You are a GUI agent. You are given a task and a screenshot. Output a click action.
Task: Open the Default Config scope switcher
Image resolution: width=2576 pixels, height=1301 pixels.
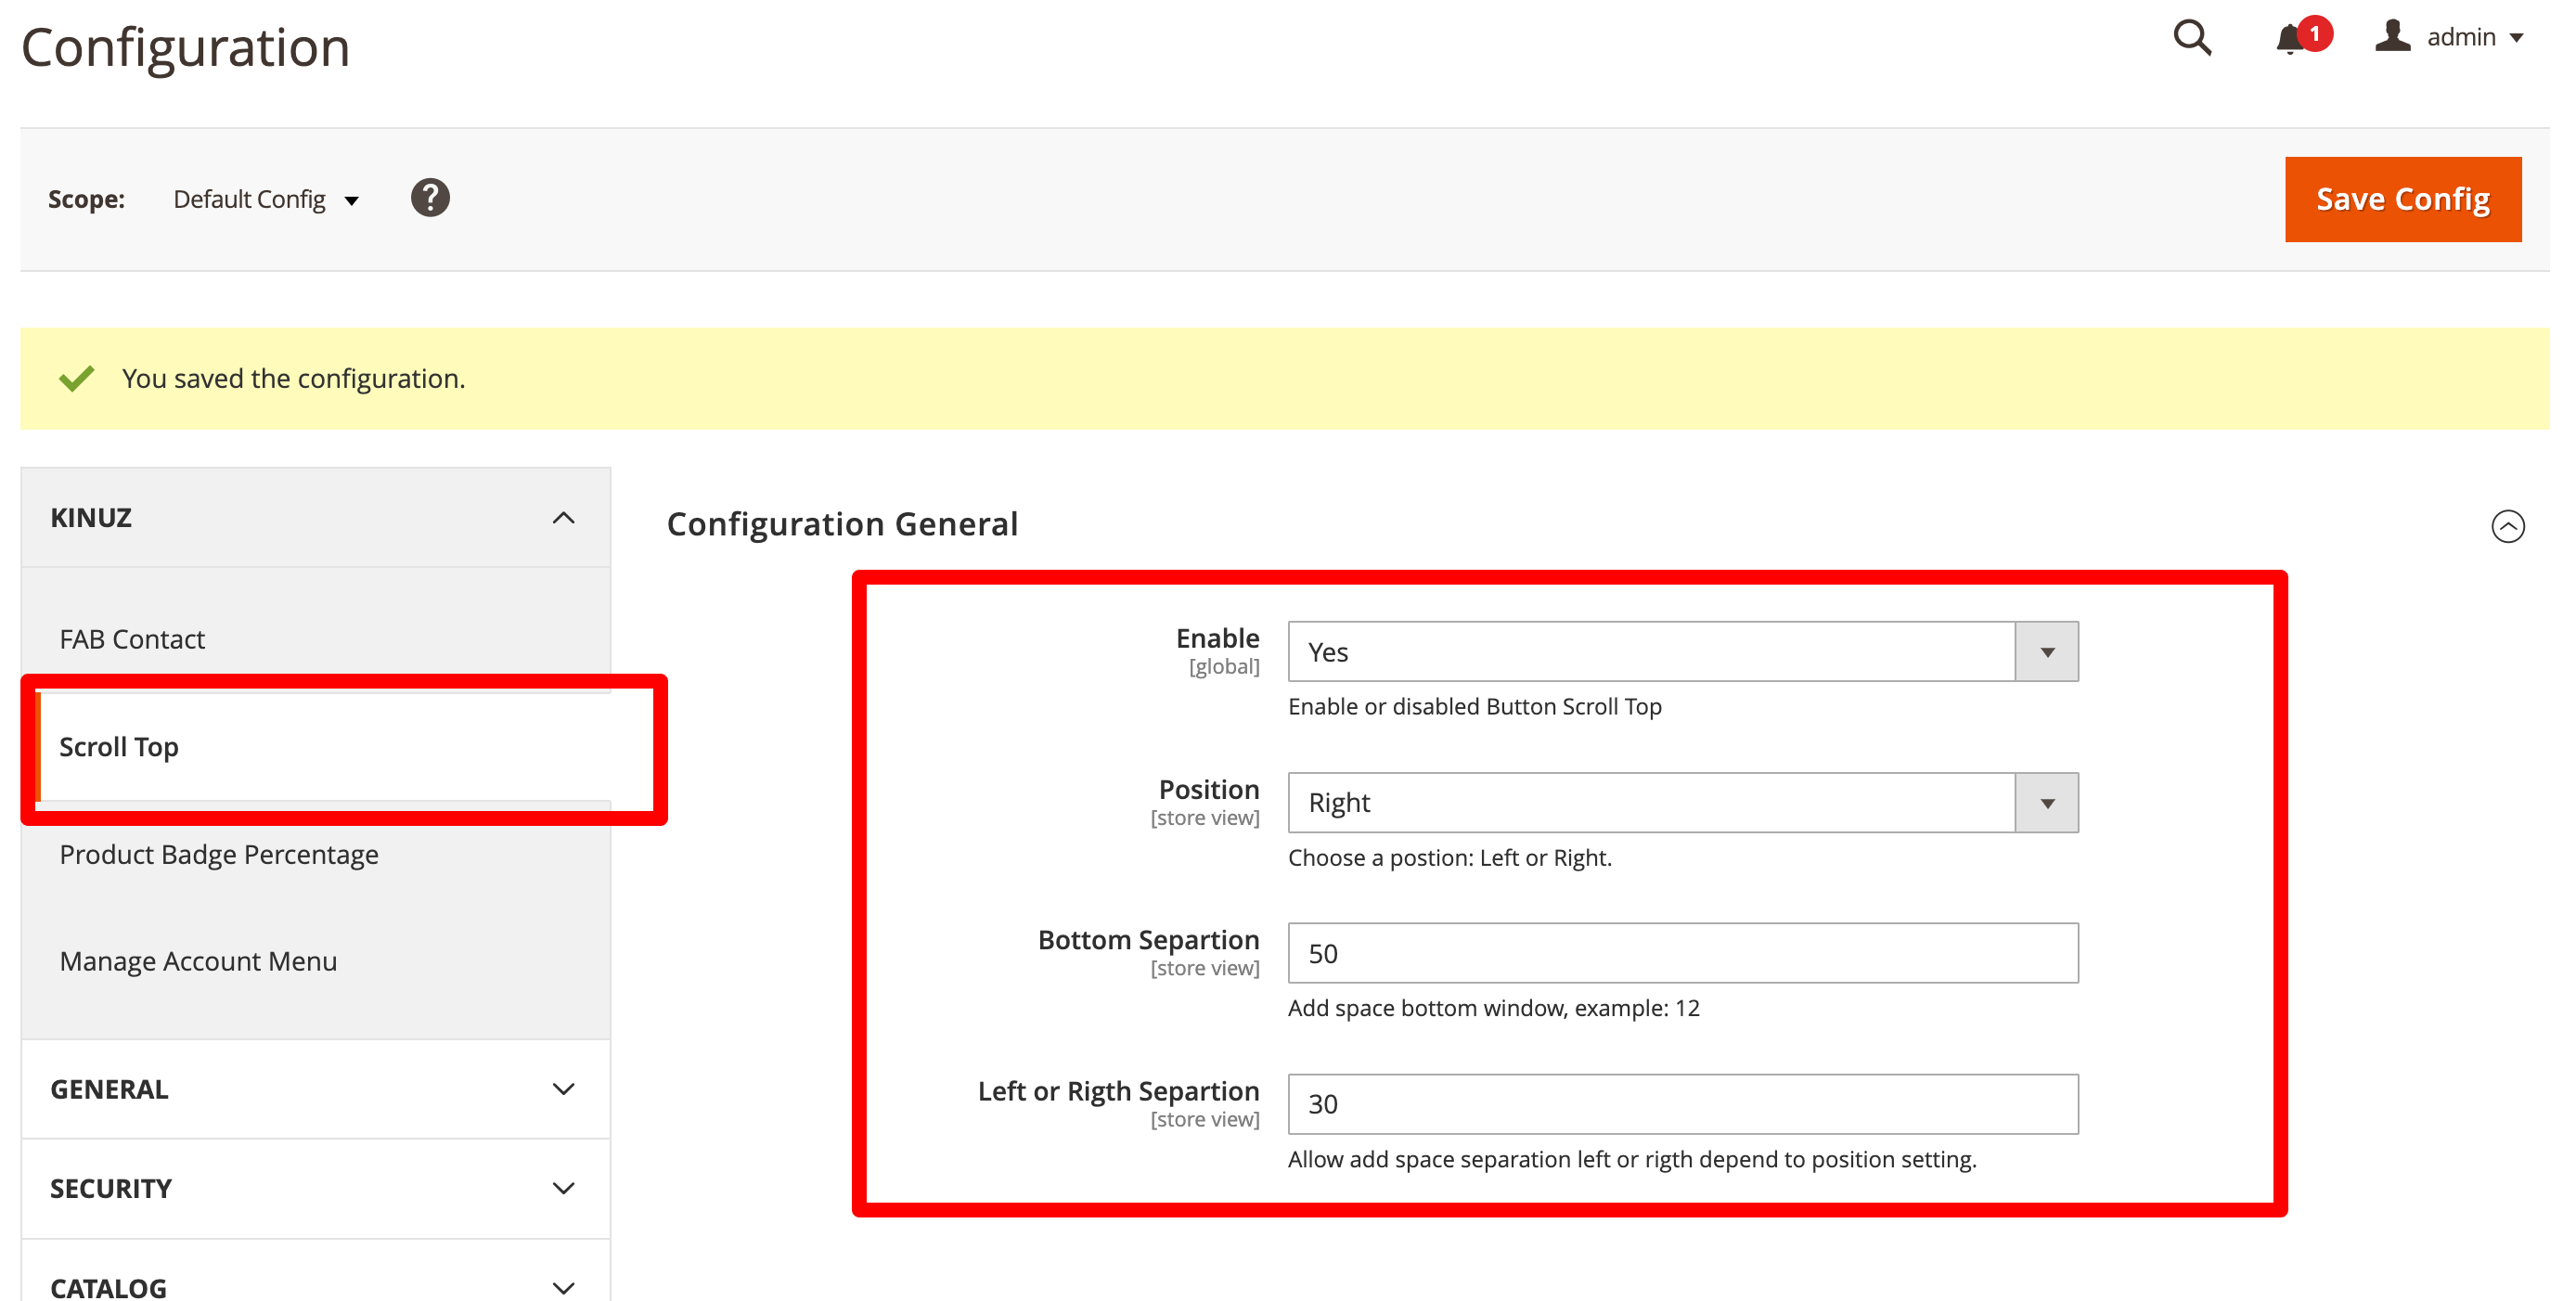point(265,199)
